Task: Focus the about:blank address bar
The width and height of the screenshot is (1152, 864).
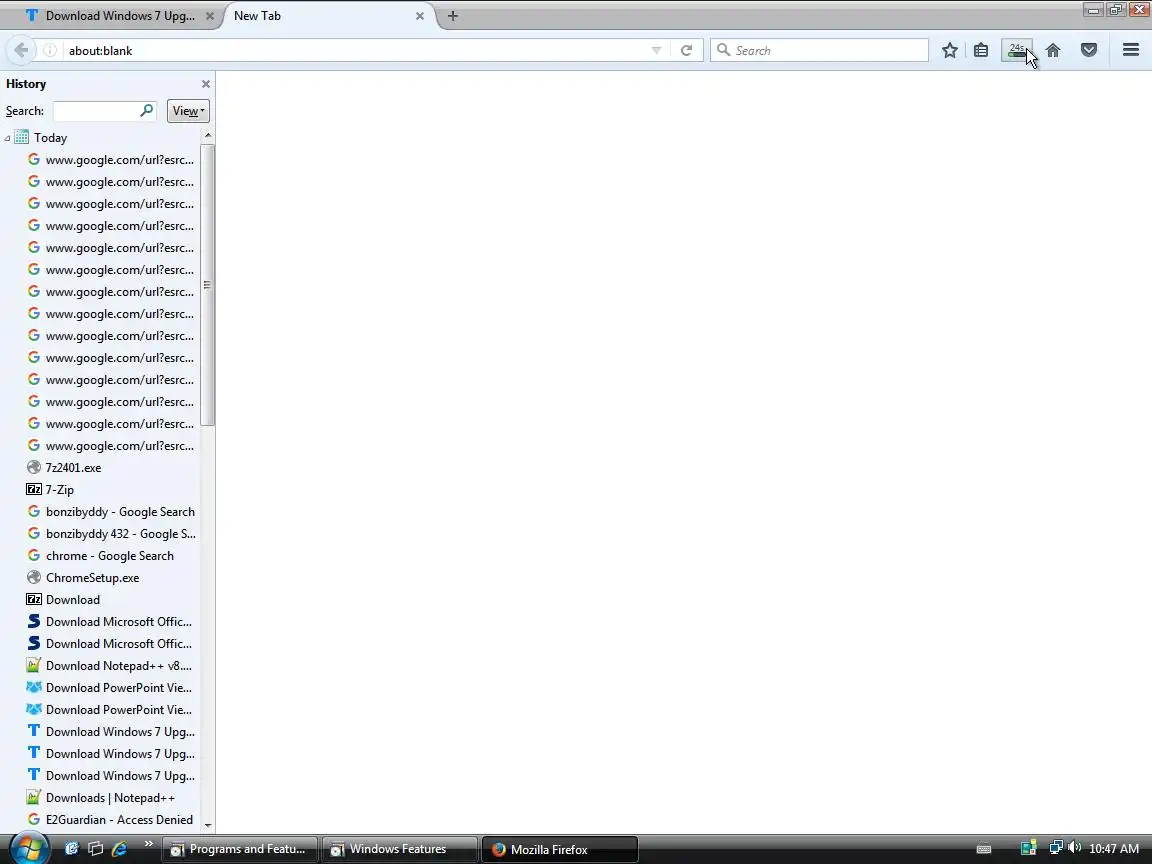Action: (356, 50)
